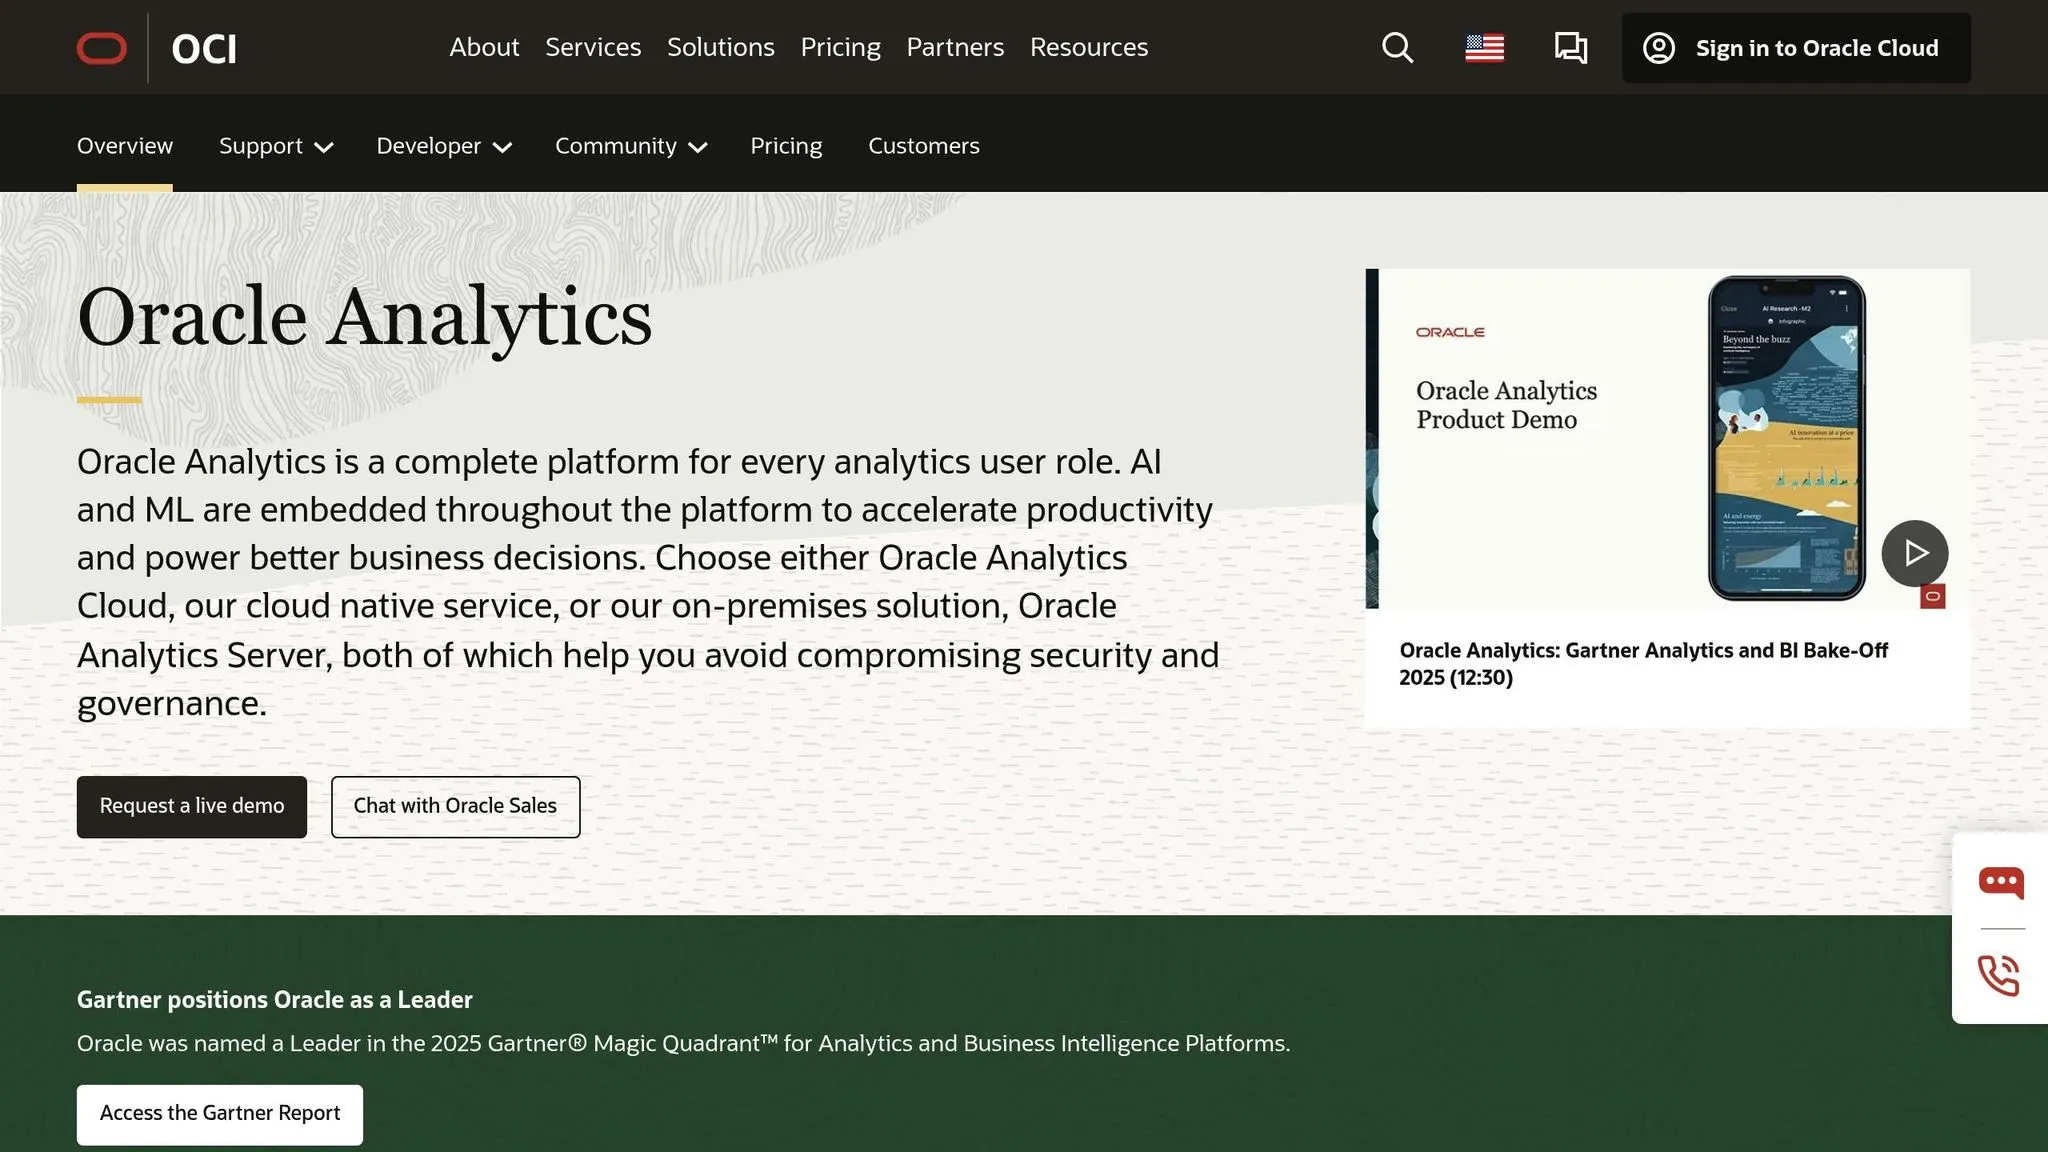
Task: Open Pricing in top navigation bar
Action: click(840, 47)
